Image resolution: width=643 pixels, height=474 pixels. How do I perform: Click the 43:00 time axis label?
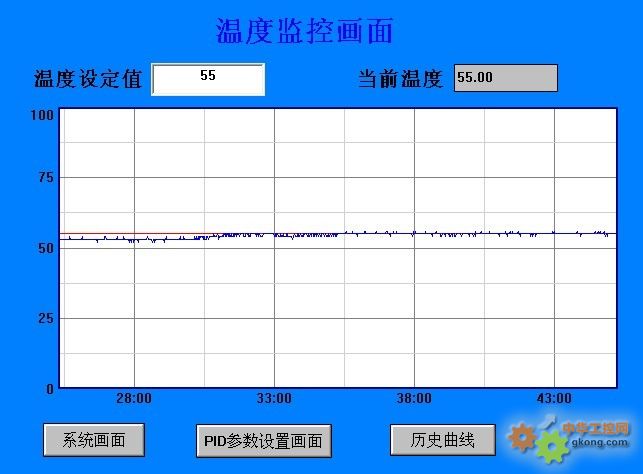click(554, 398)
